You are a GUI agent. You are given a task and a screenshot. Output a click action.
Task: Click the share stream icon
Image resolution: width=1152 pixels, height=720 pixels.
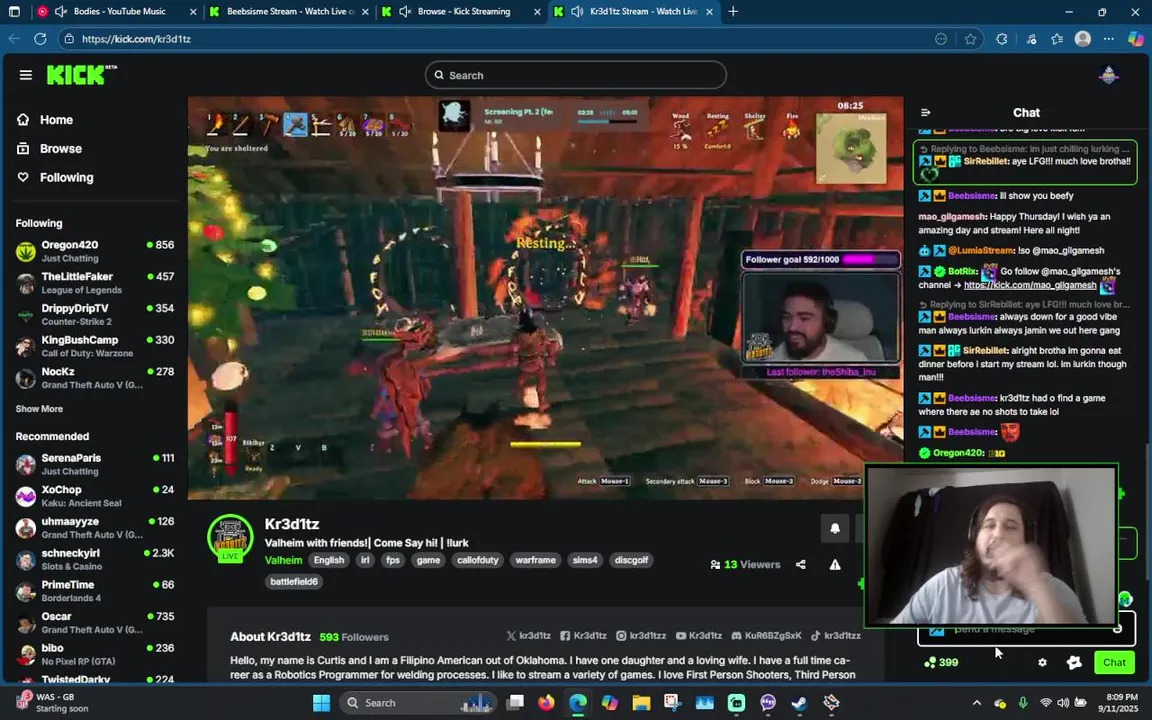(x=801, y=564)
